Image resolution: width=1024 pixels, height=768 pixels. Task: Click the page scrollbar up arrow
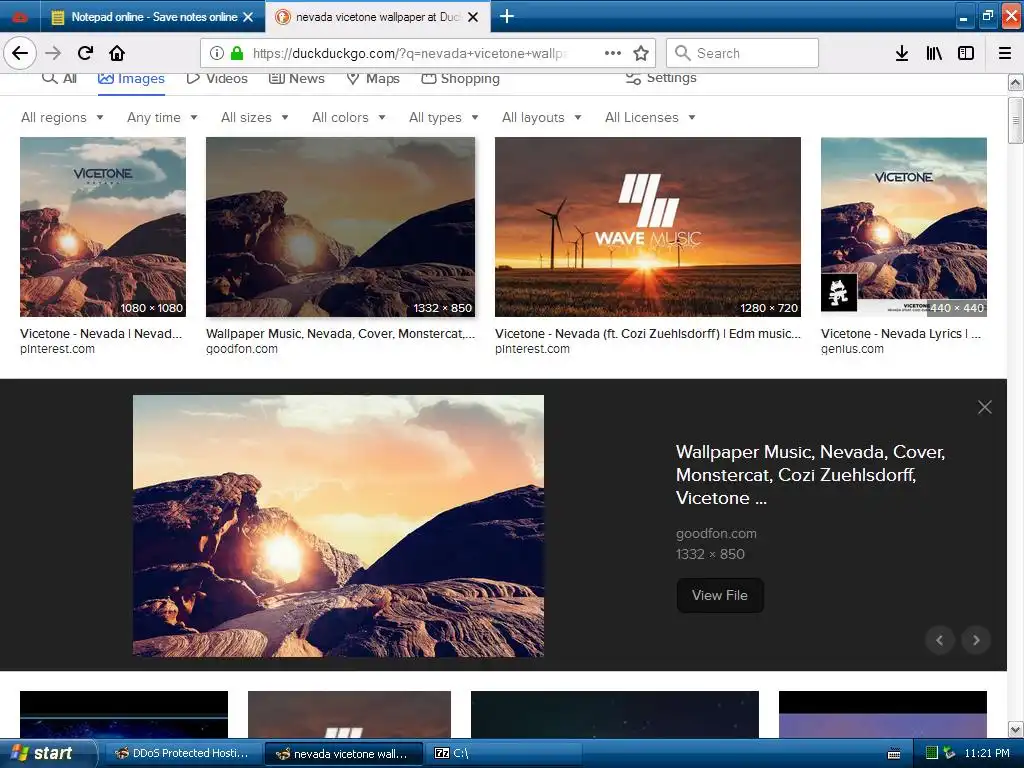click(x=1015, y=82)
